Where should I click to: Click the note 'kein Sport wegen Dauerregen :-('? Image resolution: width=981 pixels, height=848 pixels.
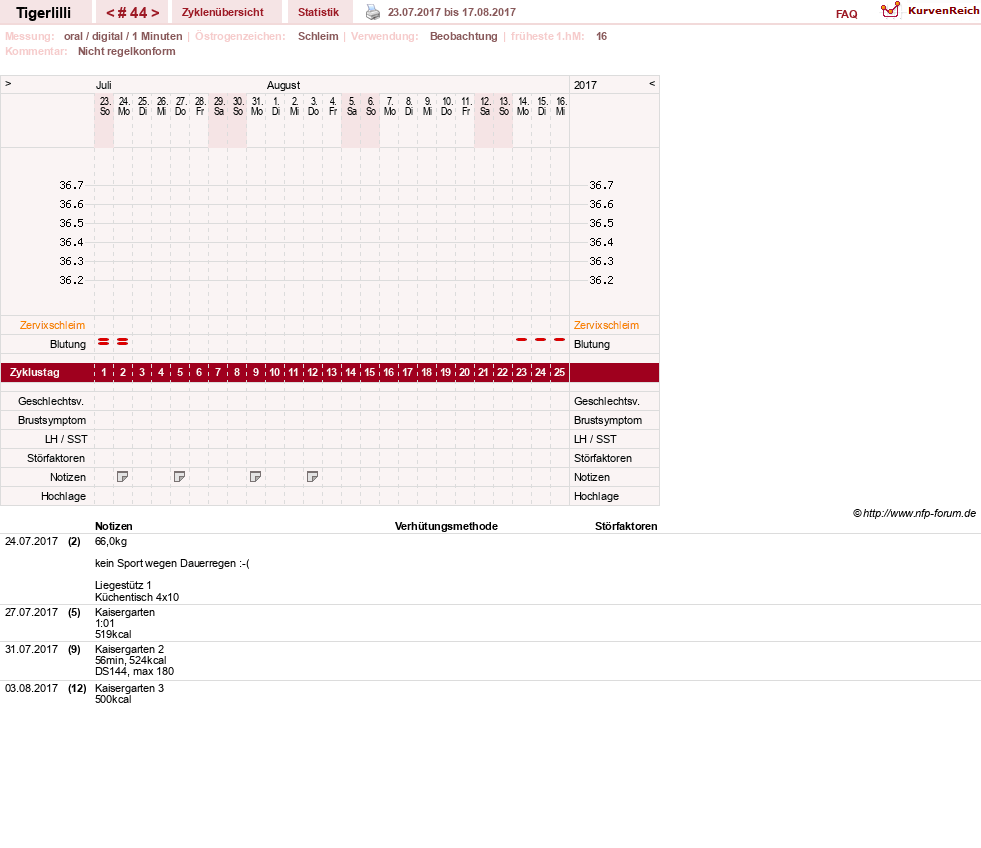tap(172, 563)
